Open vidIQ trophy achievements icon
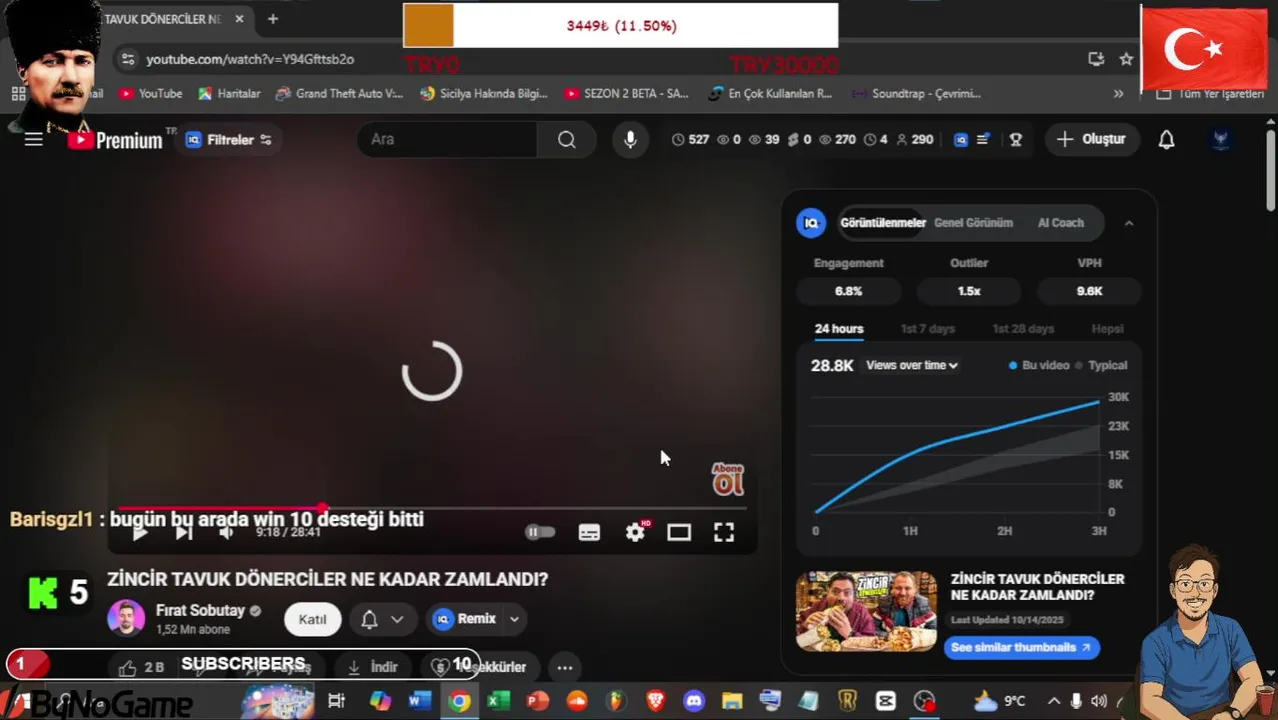 coord(1016,140)
